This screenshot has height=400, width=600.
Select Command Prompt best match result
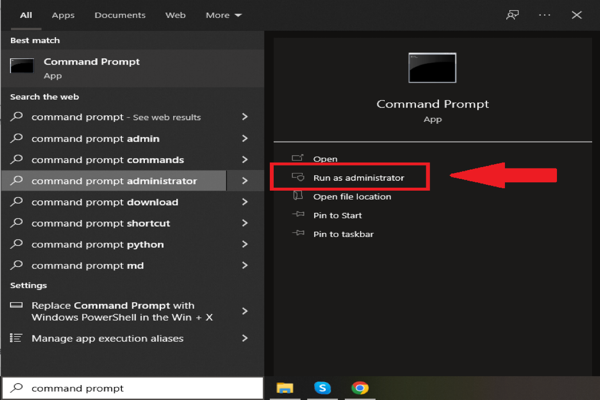pos(132,69)
